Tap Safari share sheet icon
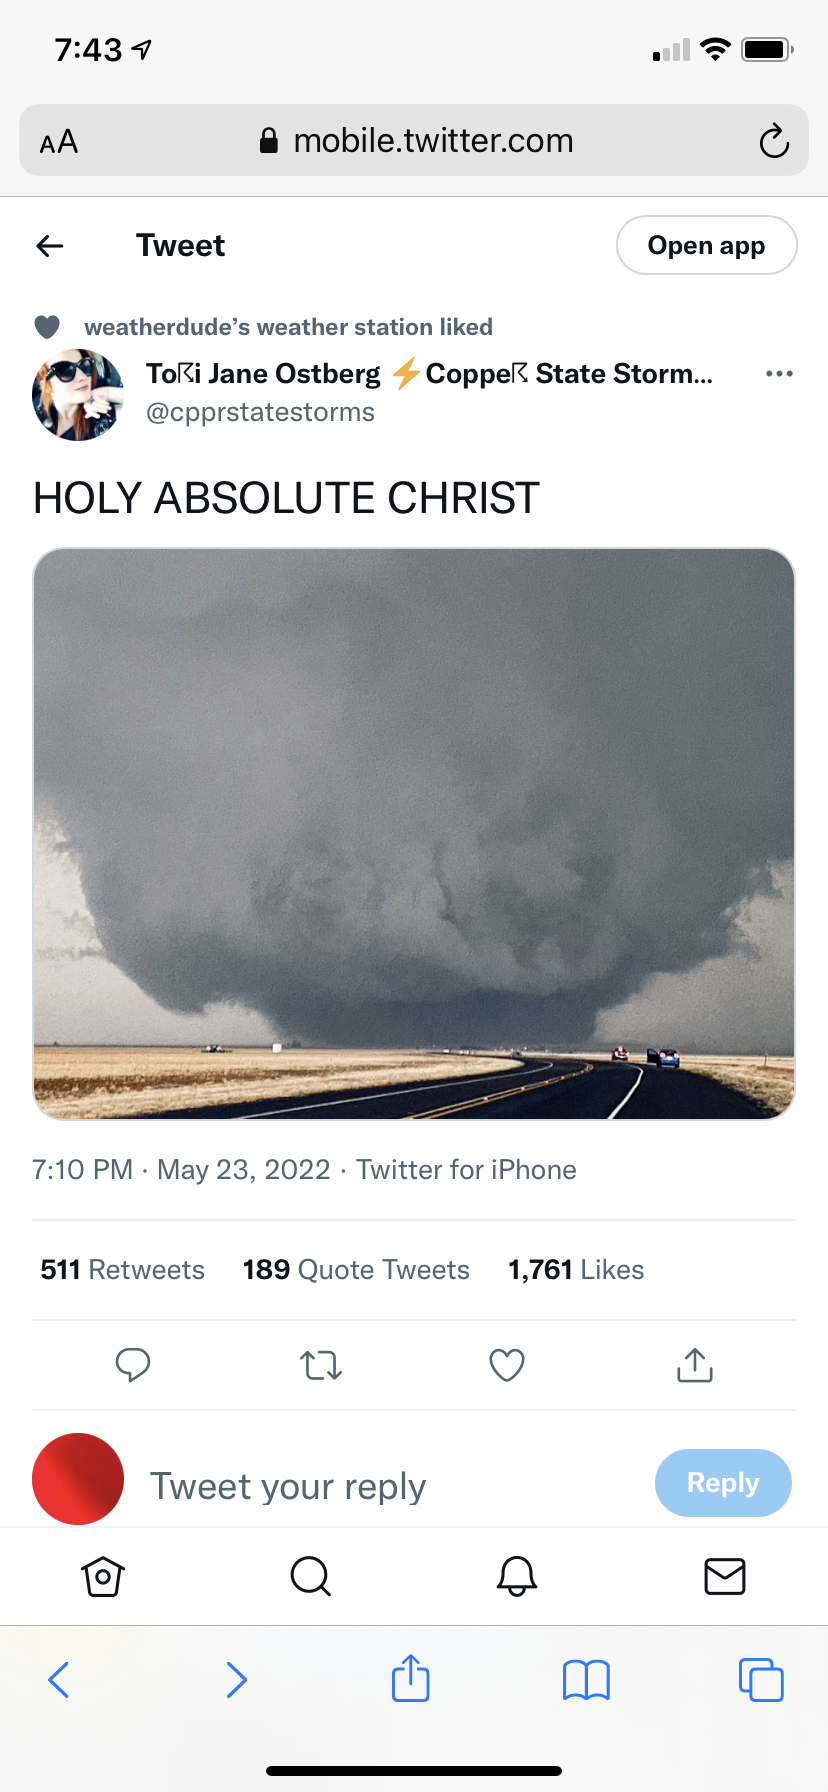 411,1679
